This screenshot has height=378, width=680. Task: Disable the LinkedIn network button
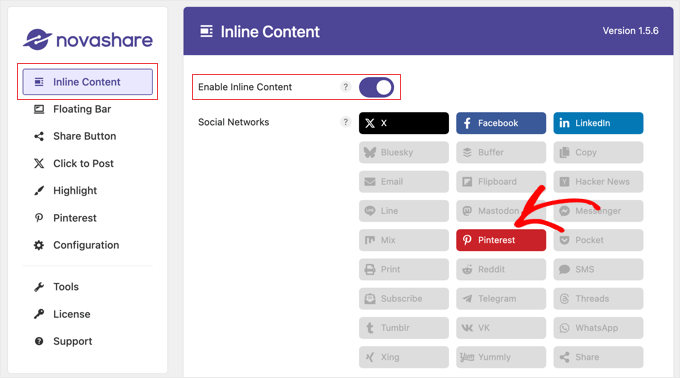pyautogui.click(x=598, y=123)
